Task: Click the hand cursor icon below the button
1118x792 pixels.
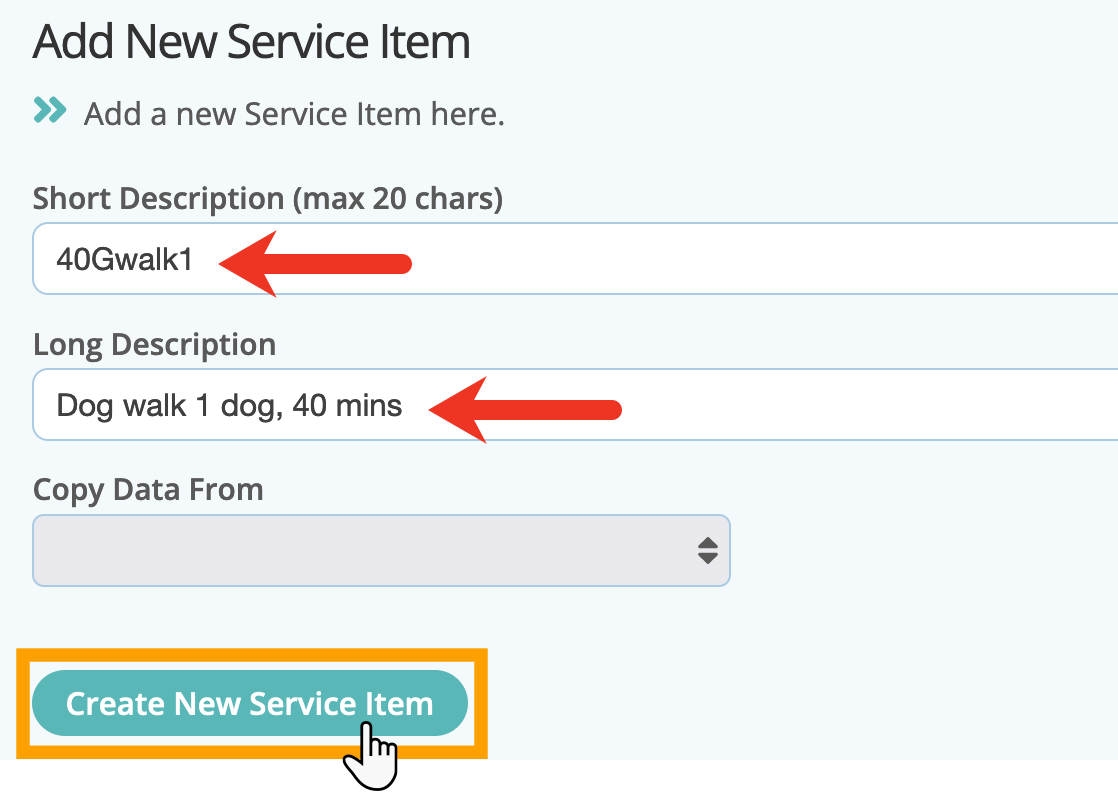Action: click(x=371, y=756)
